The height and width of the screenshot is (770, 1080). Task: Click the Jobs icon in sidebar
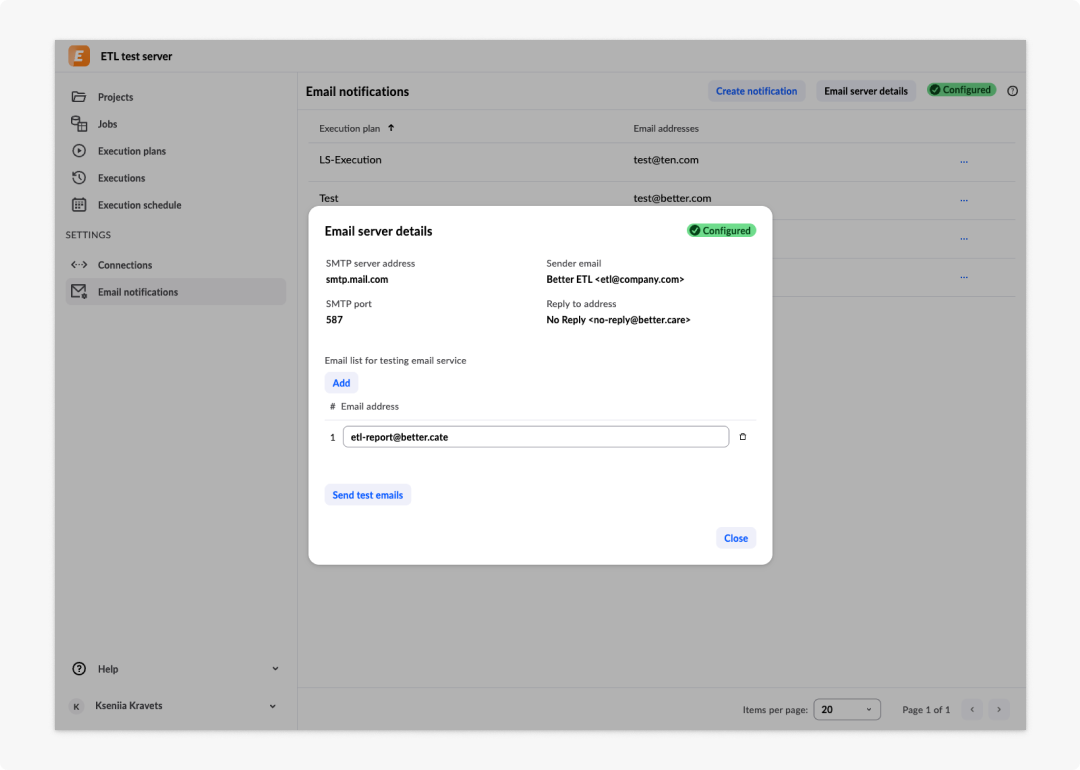click(x=79, y=123)
